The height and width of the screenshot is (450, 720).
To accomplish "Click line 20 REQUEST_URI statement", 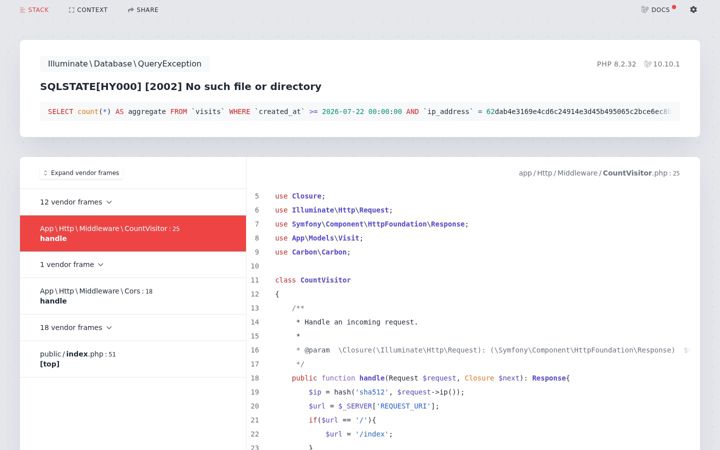I will pos(374,406).
